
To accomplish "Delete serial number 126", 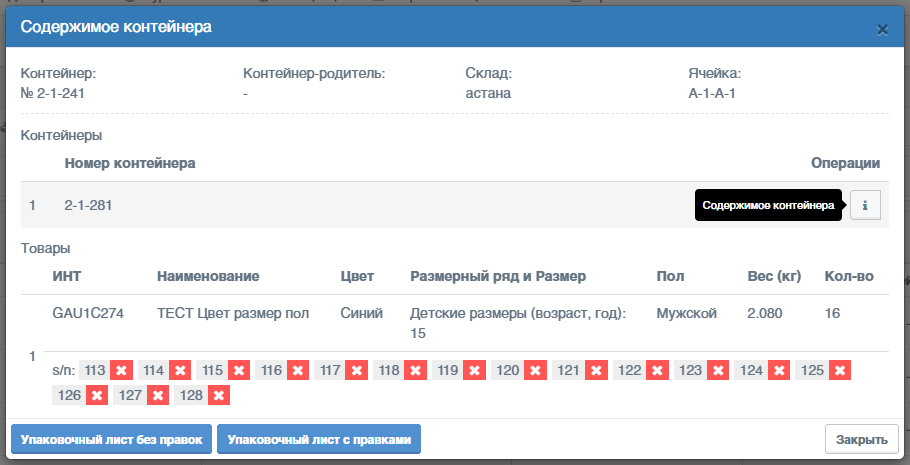I will click(x=97, y=395).
